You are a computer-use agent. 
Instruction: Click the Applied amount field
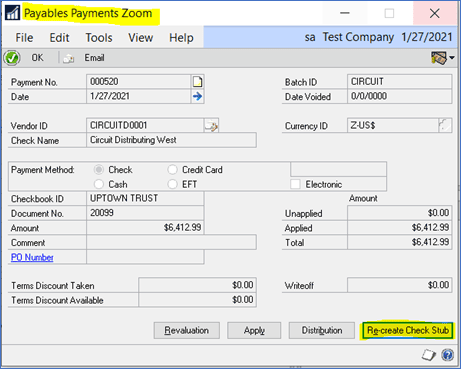(400, 228)
